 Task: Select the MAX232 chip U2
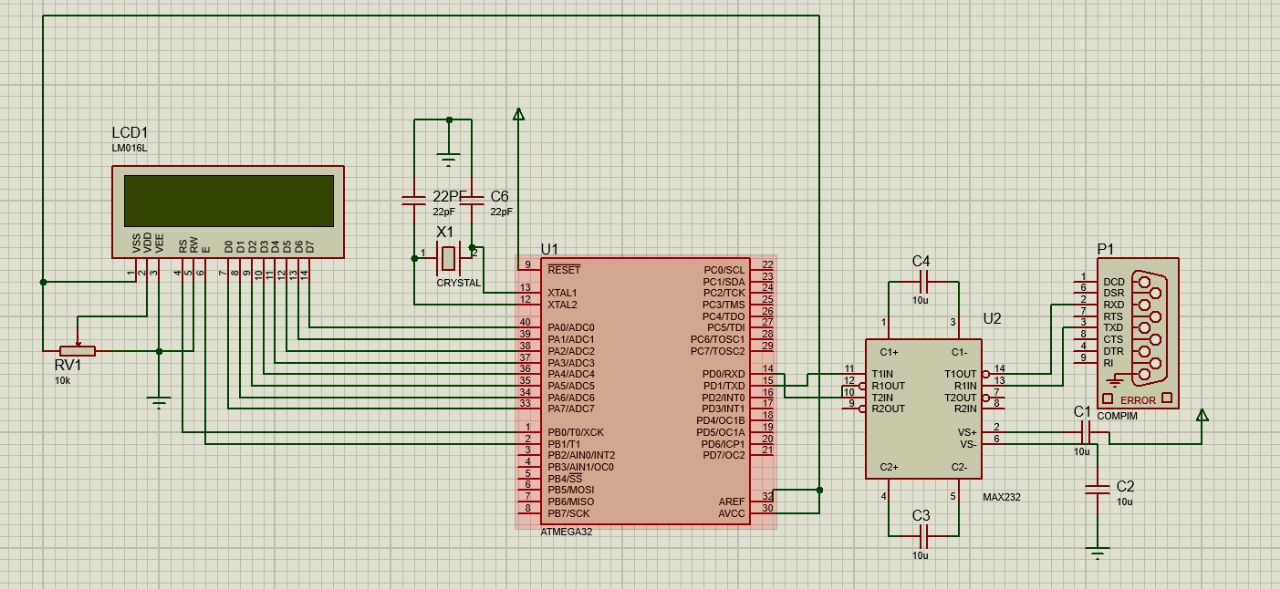coord(923,408)
